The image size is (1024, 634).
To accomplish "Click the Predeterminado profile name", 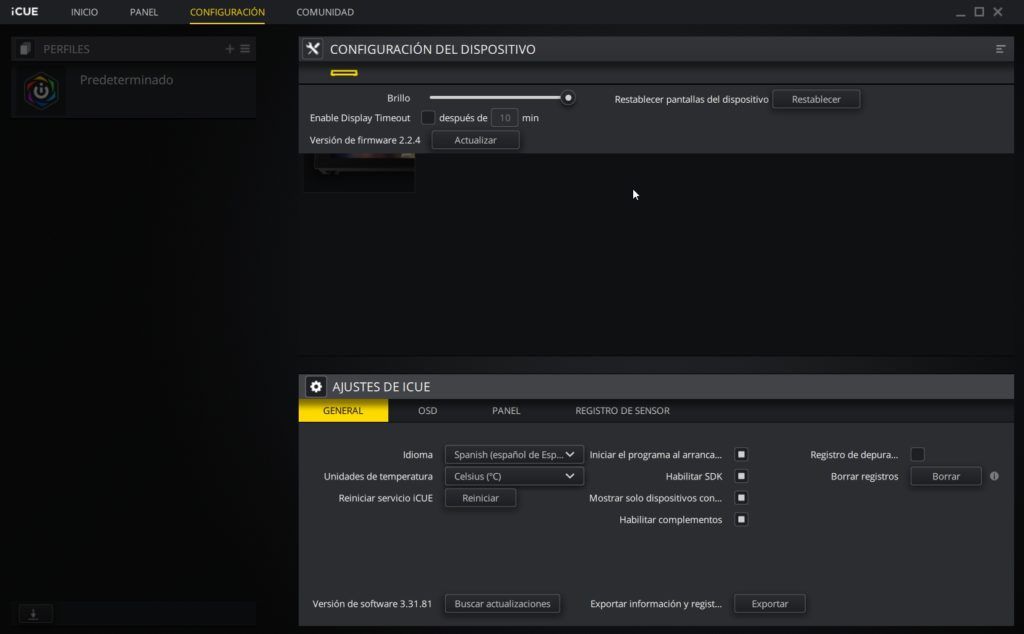I will click(x=126, y=80).
